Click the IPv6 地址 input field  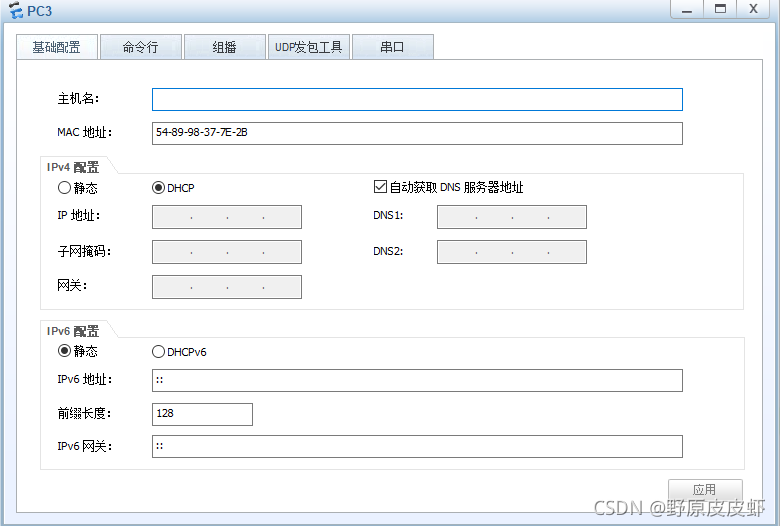[417, 381]
